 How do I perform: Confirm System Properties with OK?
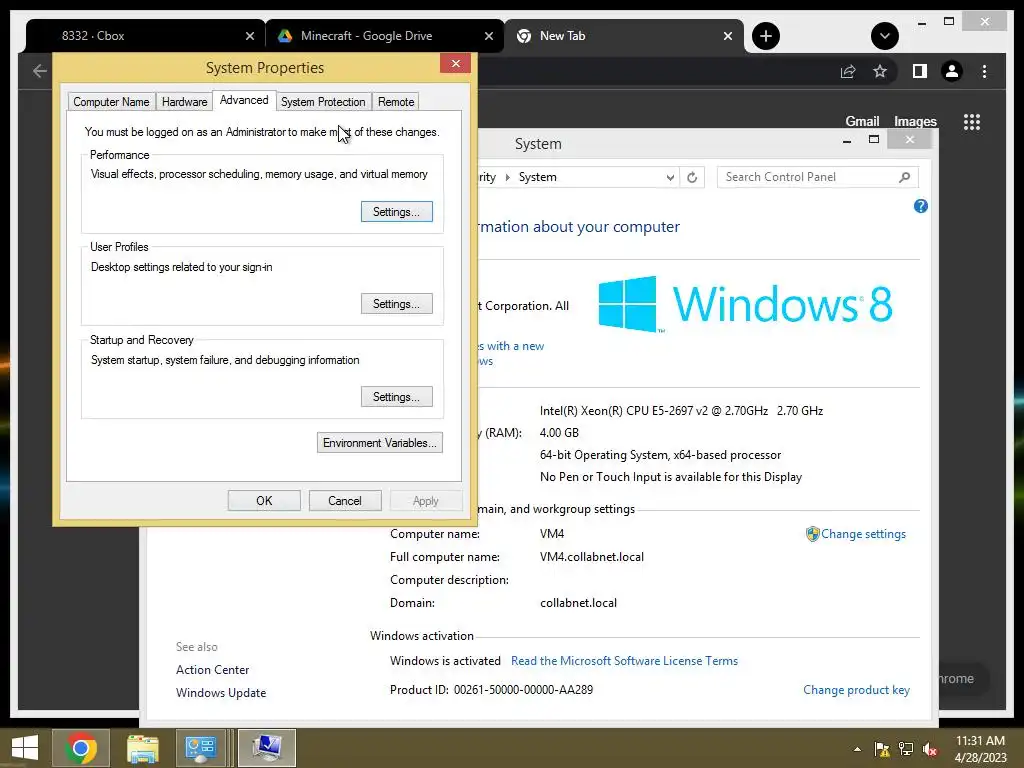click(264, 501)
